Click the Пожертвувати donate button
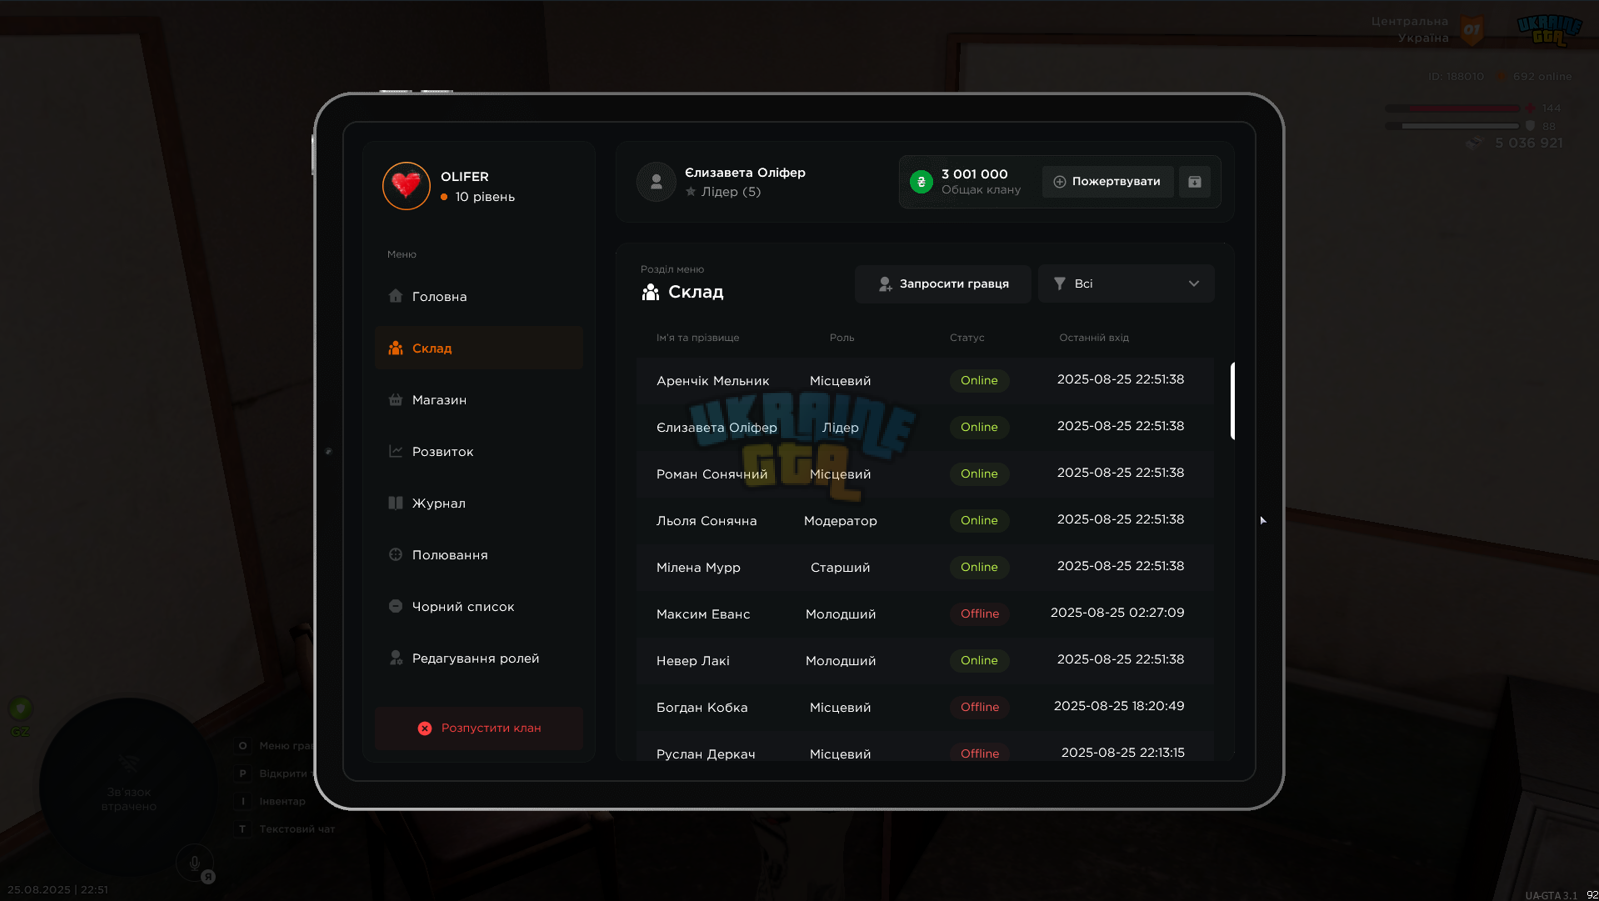Viewport: 1599px width, 901px height. pyautogui.click(x=1108, y=182)
